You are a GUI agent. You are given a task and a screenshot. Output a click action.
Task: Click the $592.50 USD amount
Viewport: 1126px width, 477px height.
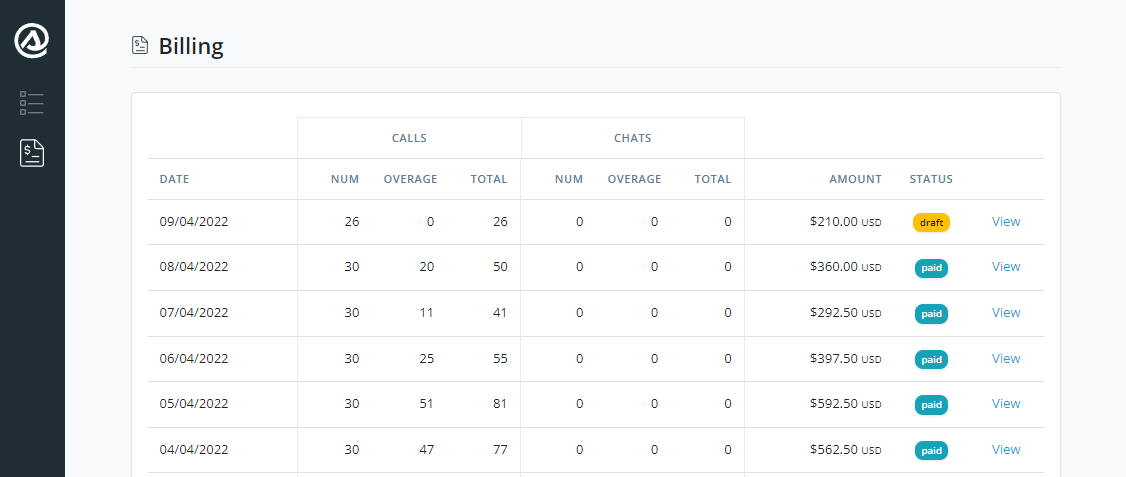(x=845, y=404)
